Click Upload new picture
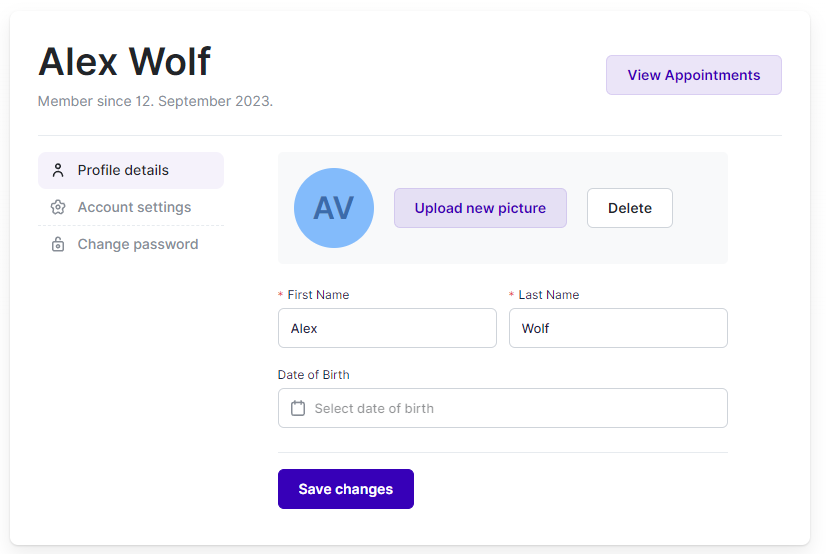Screen dimensions: 826x554 (480, 208)
